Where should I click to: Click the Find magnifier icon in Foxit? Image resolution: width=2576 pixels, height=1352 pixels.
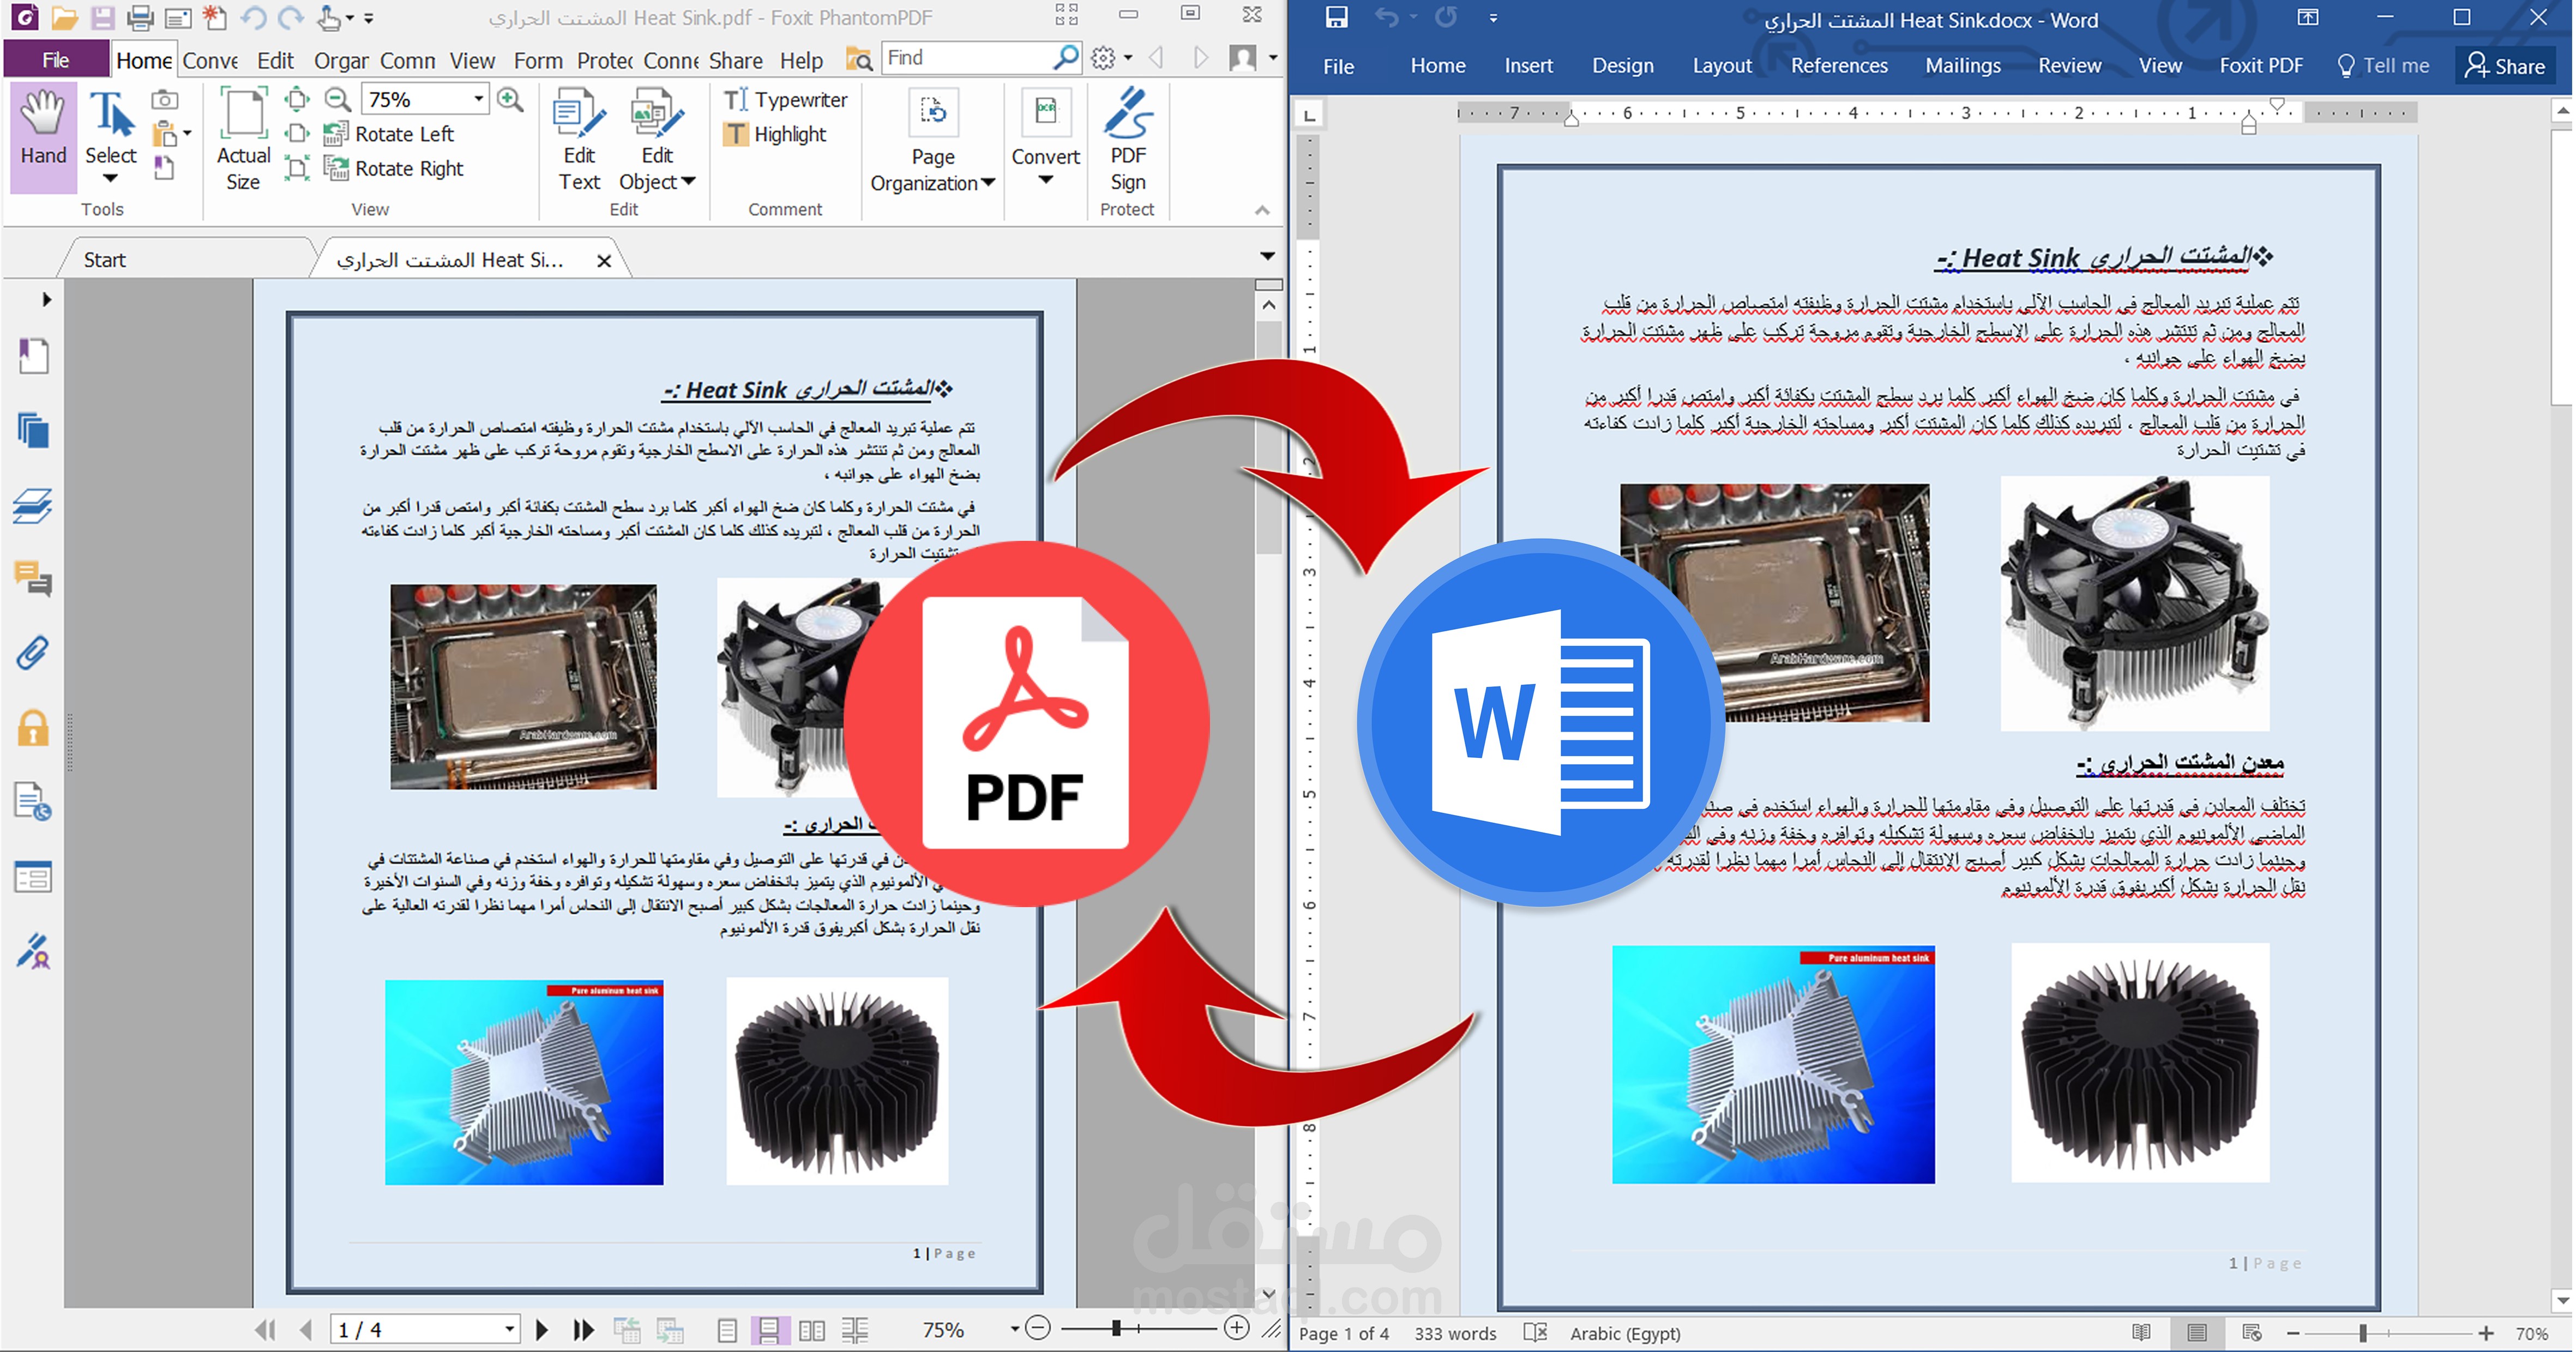(x=1066, y=58)
